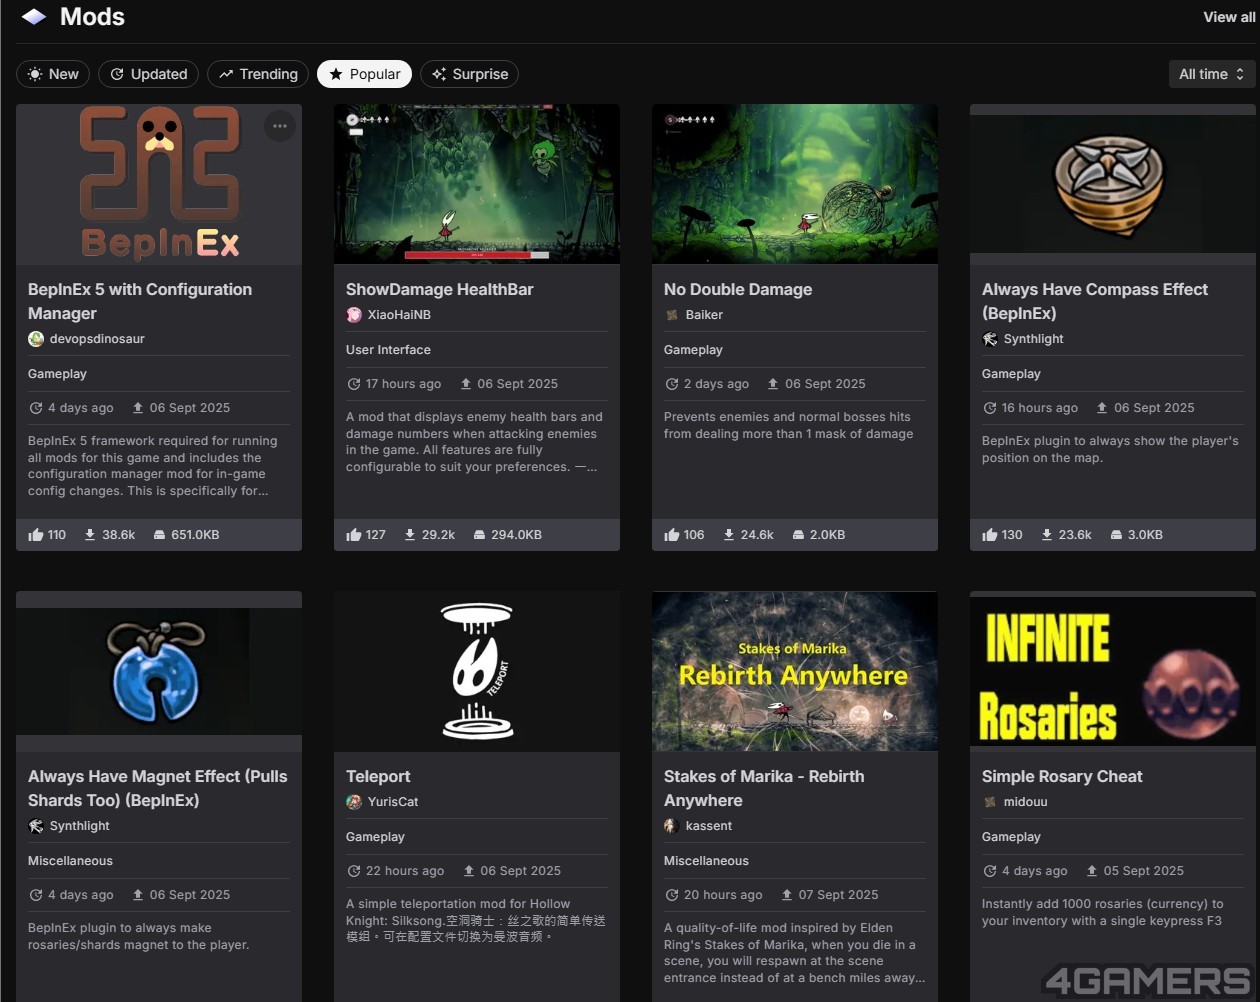Visit author XiaoHaiNB's profile name

click(399, 315)
